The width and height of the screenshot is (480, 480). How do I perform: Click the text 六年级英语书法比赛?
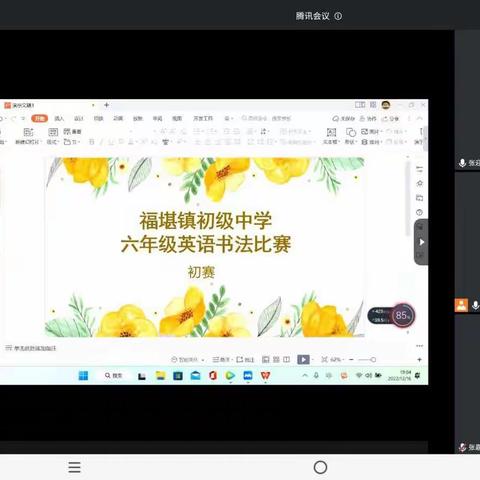206,244
